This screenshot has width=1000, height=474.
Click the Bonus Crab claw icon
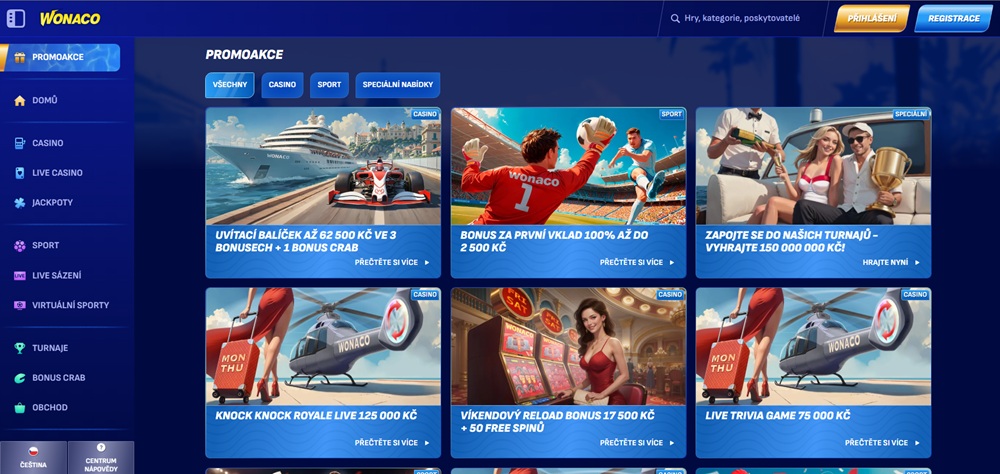(x=20, y=378)
